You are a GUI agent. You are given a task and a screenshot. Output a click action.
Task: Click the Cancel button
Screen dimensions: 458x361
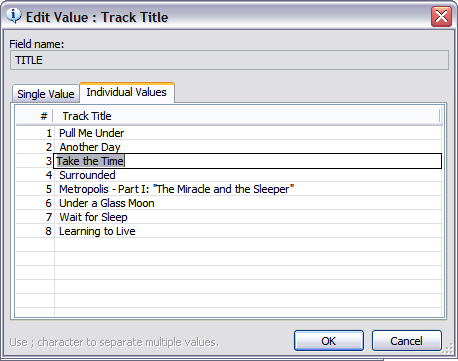tap(407, 341)
